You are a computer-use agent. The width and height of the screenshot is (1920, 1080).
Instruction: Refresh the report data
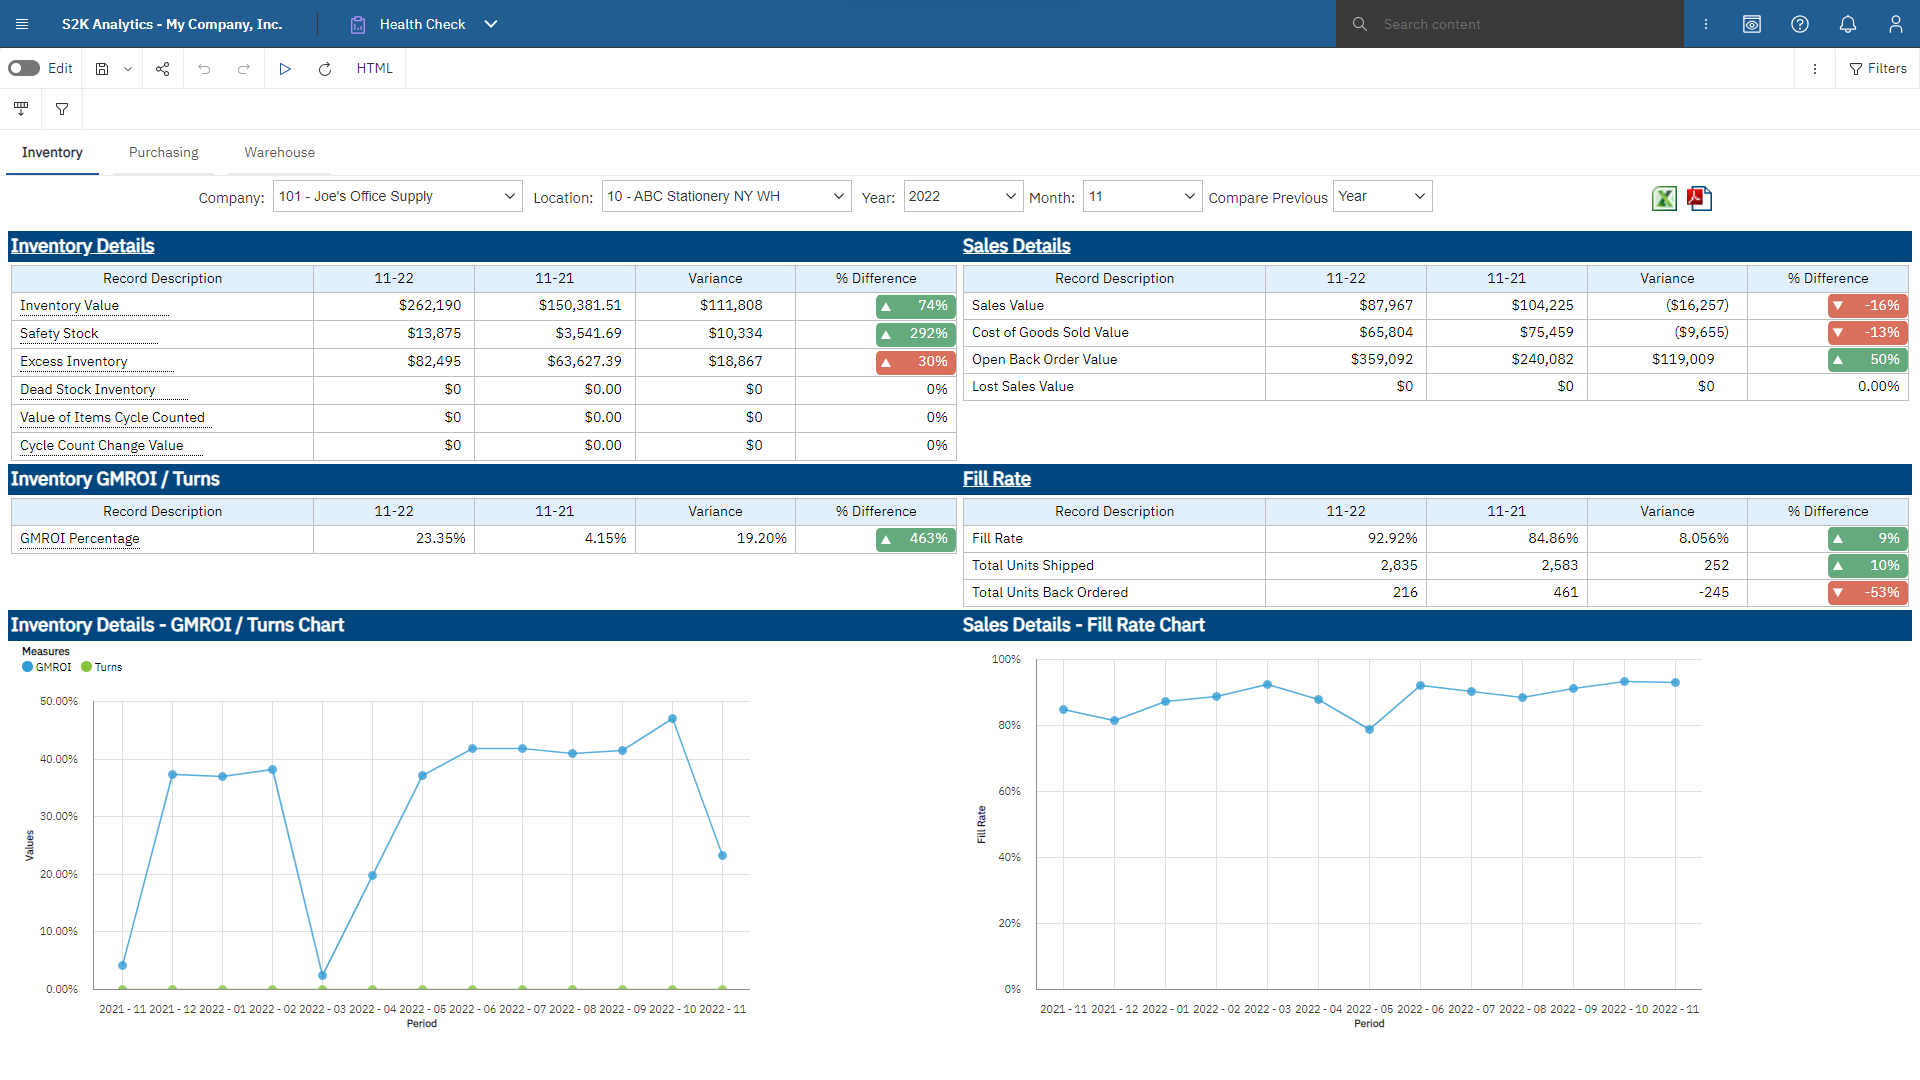coord(324,68)
